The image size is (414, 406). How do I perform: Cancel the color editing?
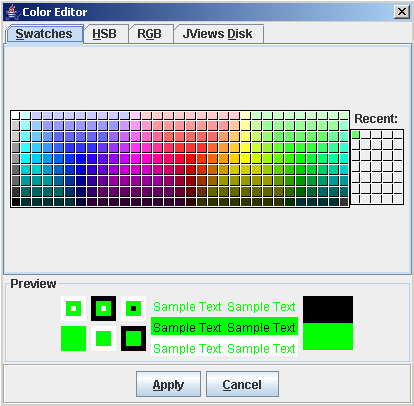242,384
